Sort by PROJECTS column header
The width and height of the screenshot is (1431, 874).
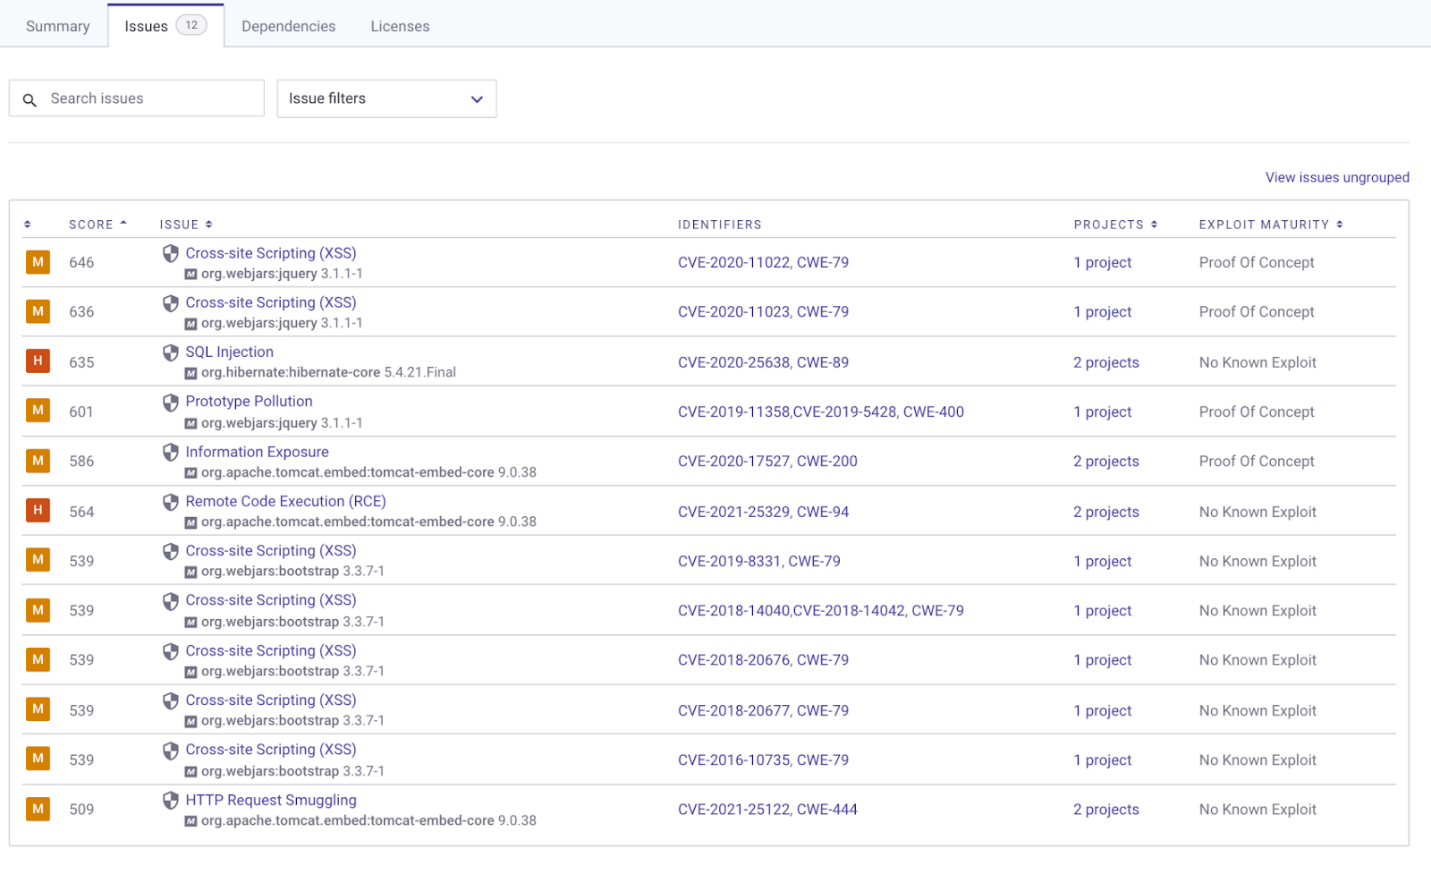tap(1115, 224)
